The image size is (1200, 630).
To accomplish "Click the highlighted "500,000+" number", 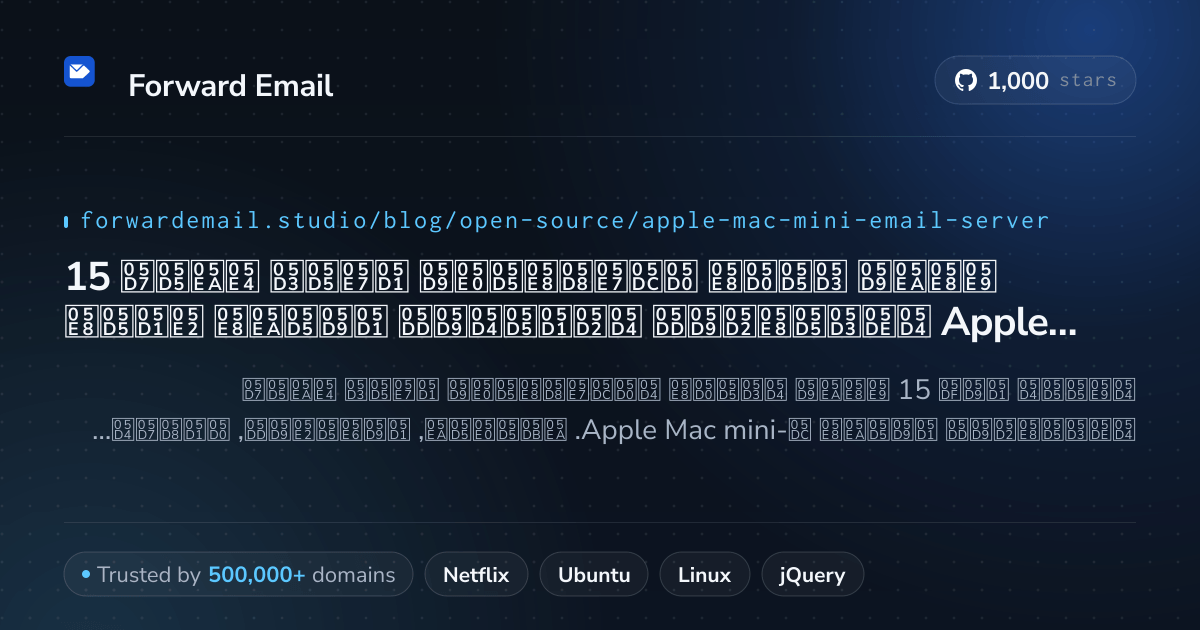I will [x=257, y=575].
